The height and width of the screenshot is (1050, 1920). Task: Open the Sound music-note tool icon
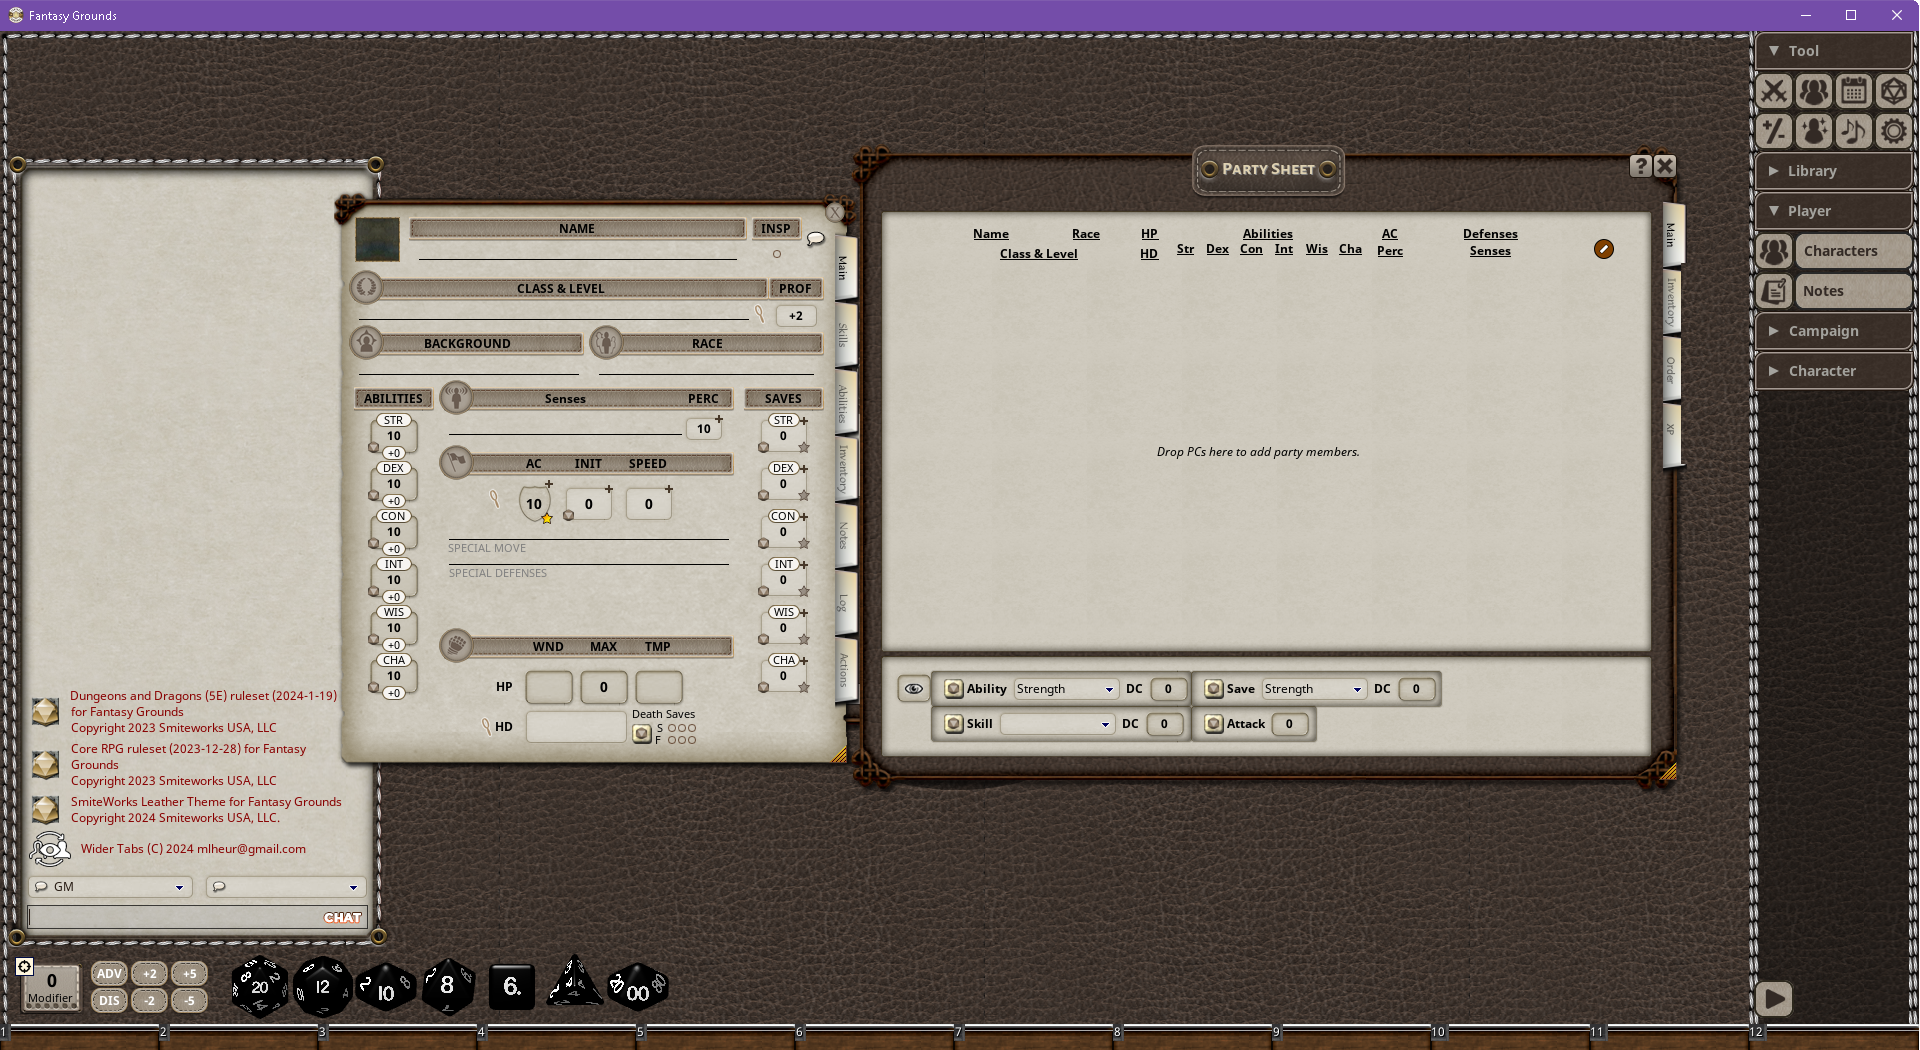[x=1854, y=131]
